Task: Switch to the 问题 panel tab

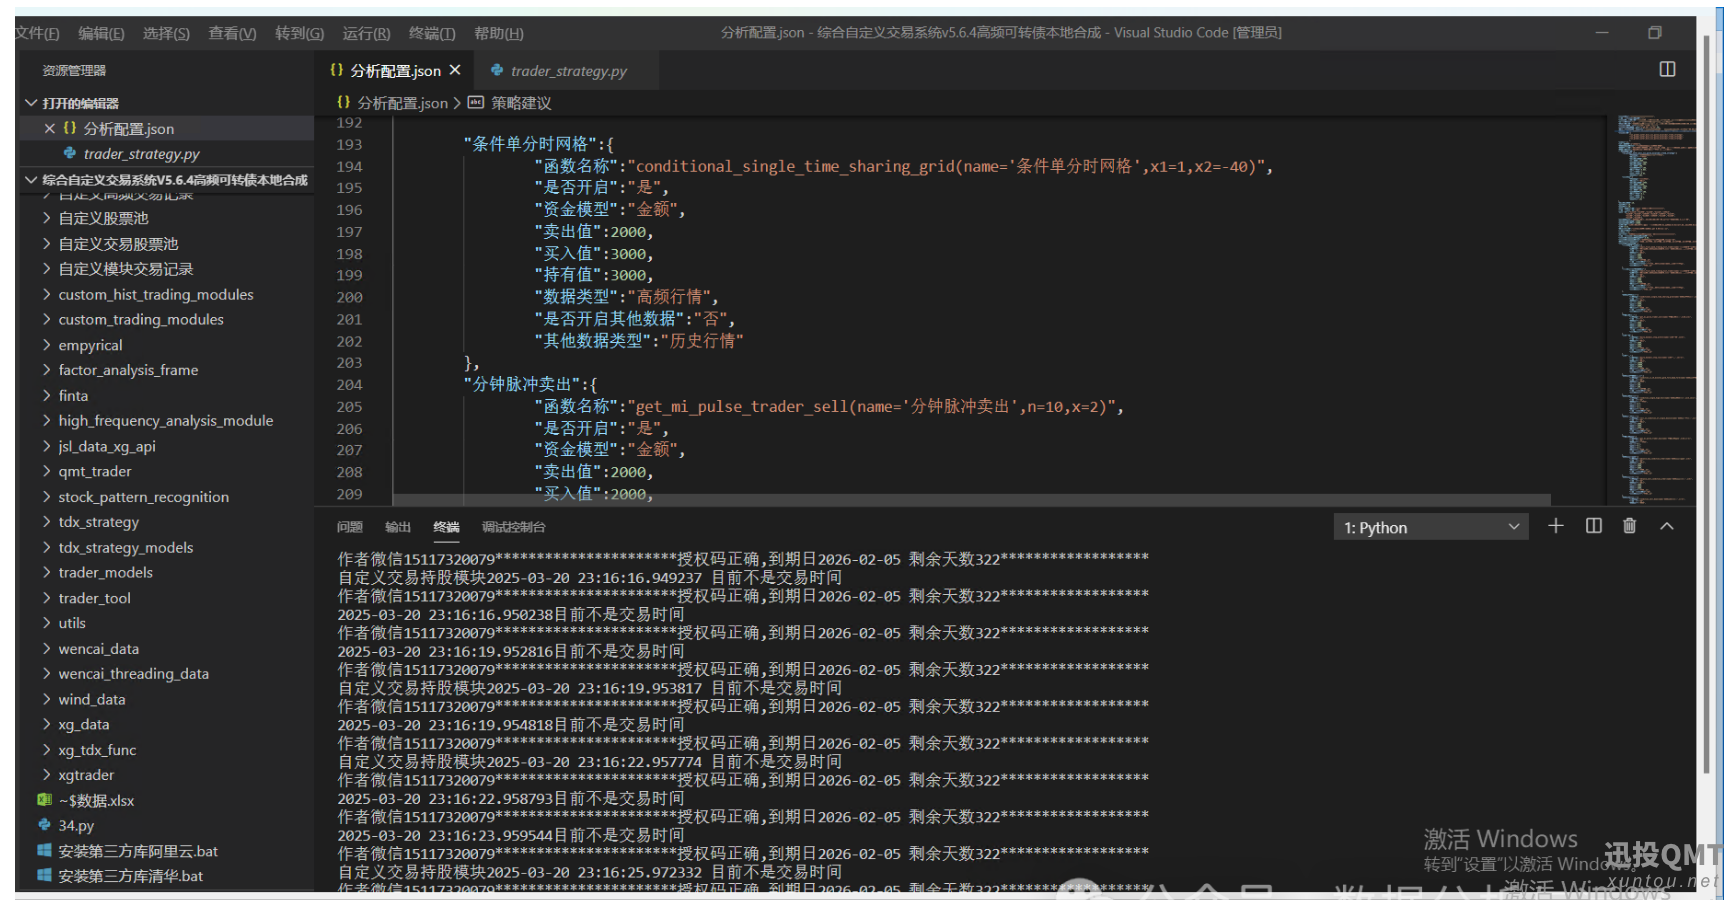Action: coord(350,527)
